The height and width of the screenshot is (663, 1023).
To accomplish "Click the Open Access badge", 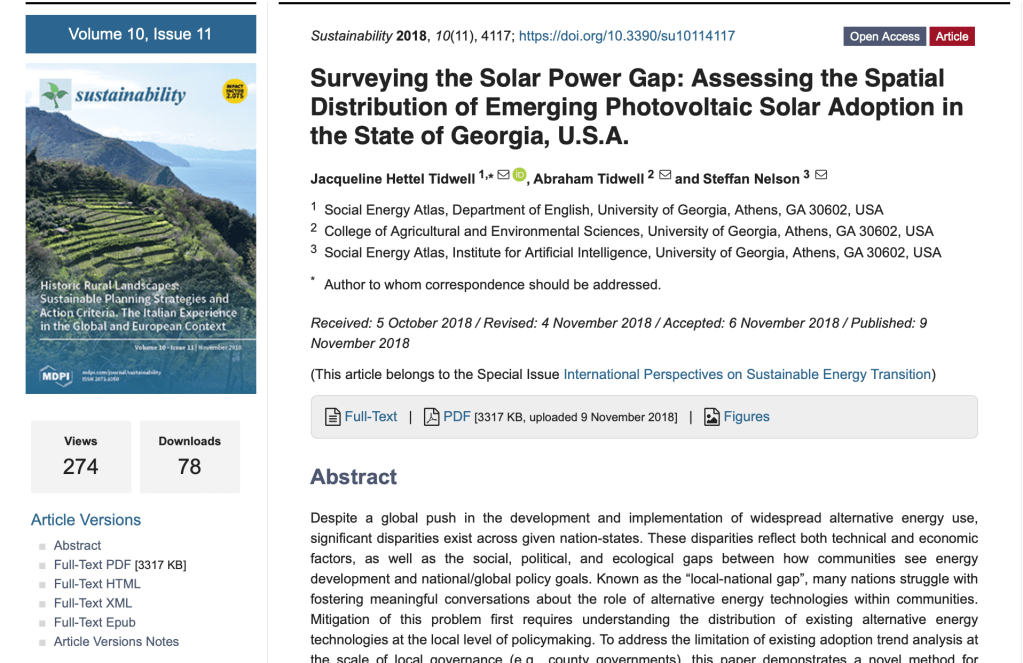I will [x=884, y=36].
